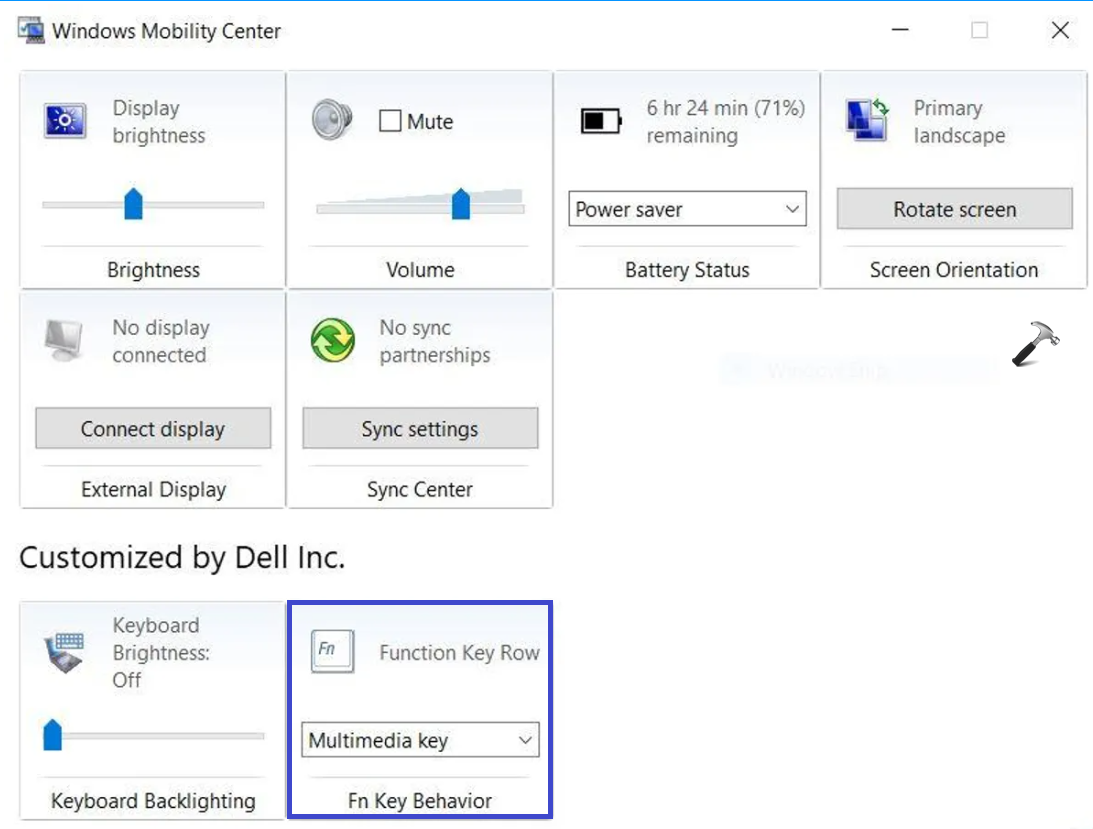This screenshot has width=1093, height=829.
Task: Click the display brightness sun icon
Action: tap(66, 121)
